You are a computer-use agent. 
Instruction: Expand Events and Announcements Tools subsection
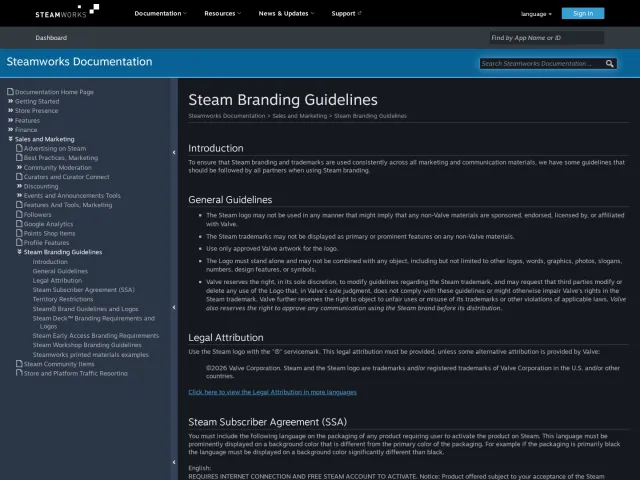point(19,196)
